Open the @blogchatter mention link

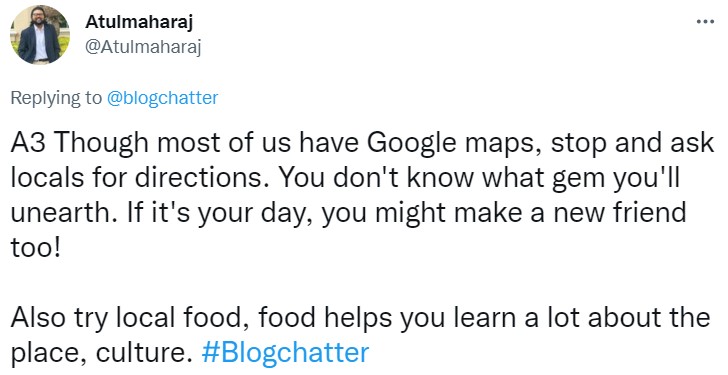coord(162,98)
